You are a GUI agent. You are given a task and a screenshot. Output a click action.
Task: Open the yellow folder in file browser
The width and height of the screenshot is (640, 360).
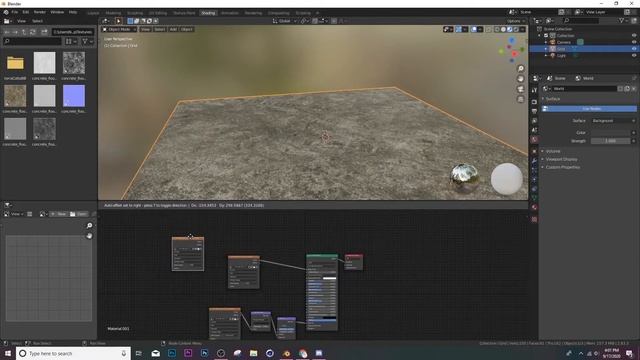point(15,63)
